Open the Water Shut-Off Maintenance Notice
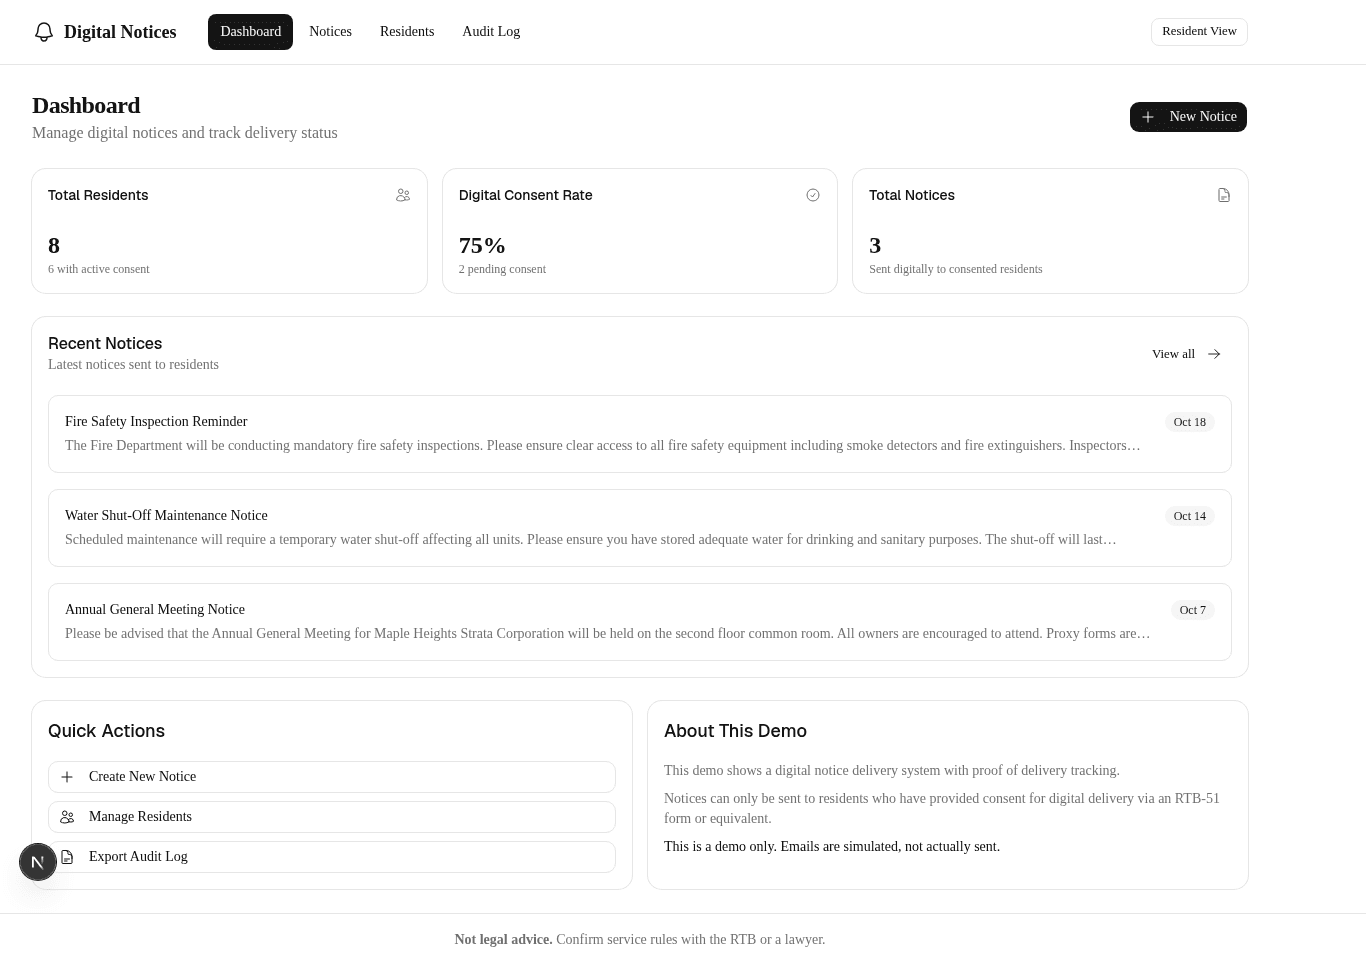1366x966 pixels. pyautogui.click(x=640, y=528)
